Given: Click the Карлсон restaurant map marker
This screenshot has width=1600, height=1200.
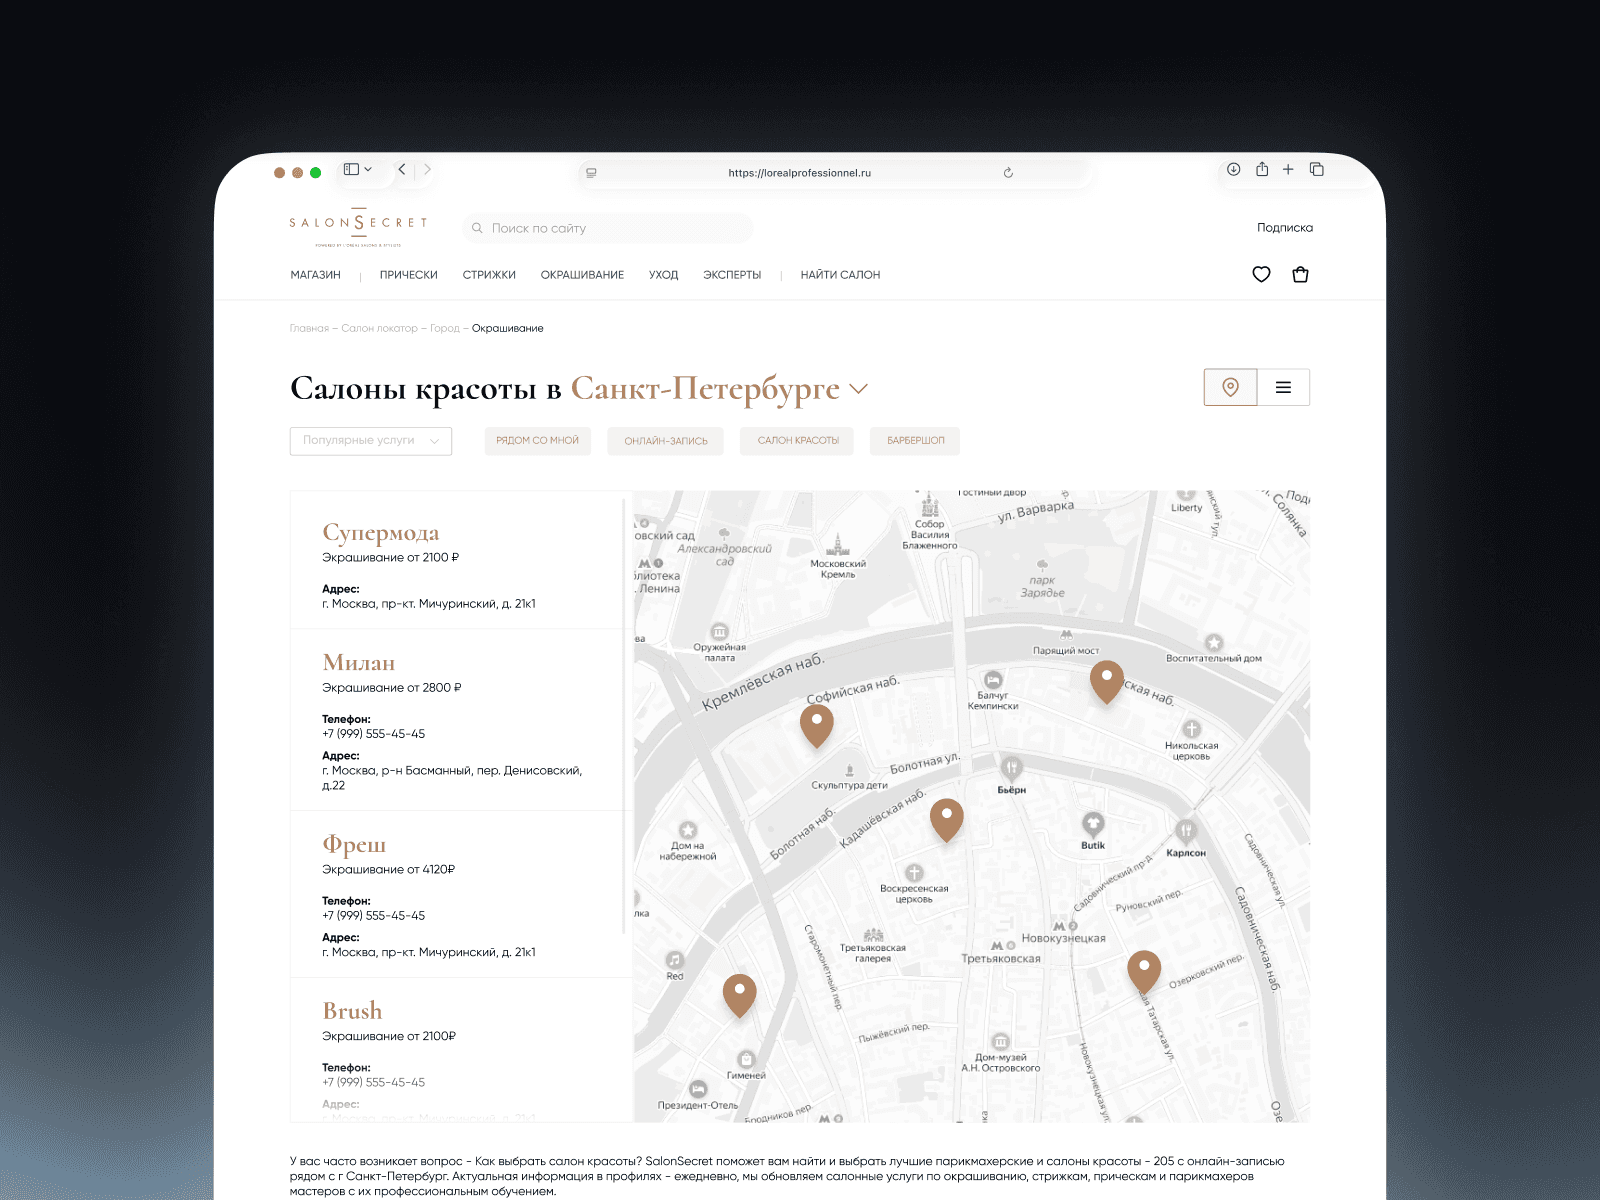Looking at the screenshot, I should pyautogui.click(x=1186, y=831).
